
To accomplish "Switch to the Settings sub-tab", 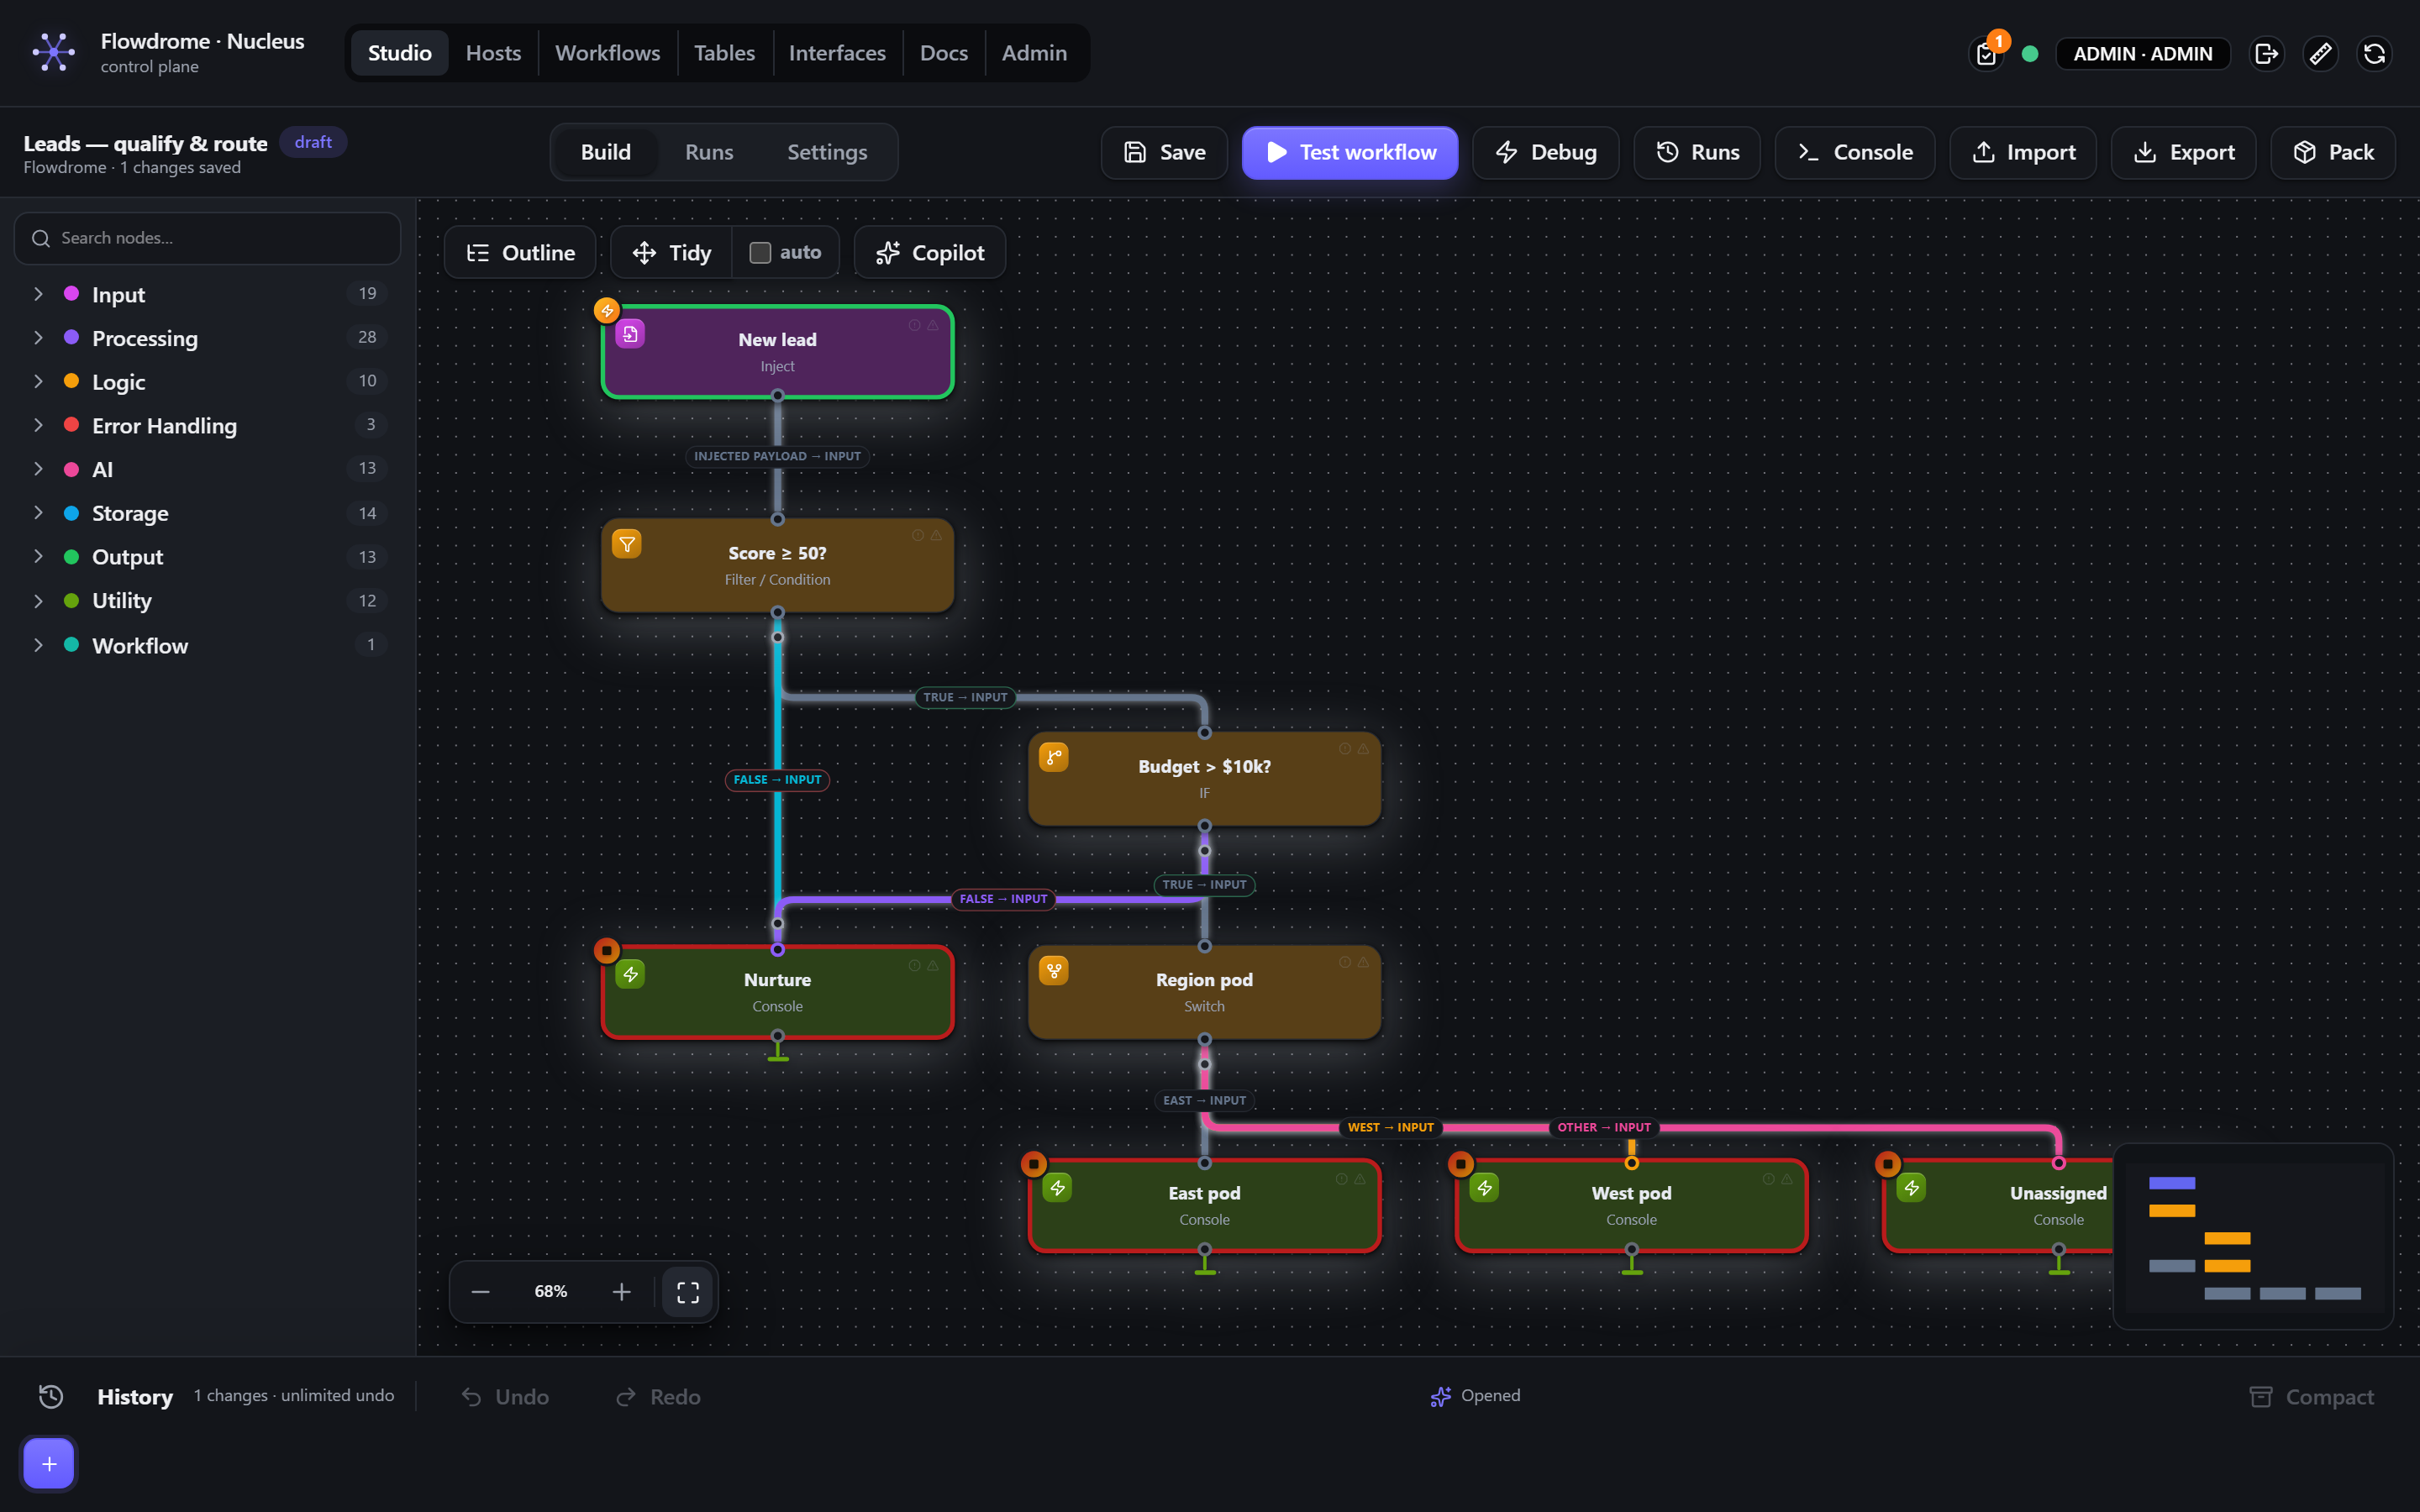I will (827, 152).
